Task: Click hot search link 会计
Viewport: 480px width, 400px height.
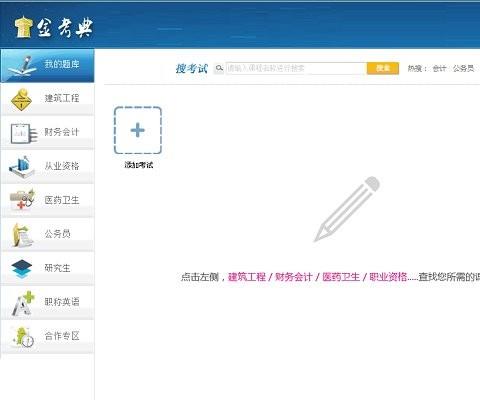Action: tap(439, 68)
